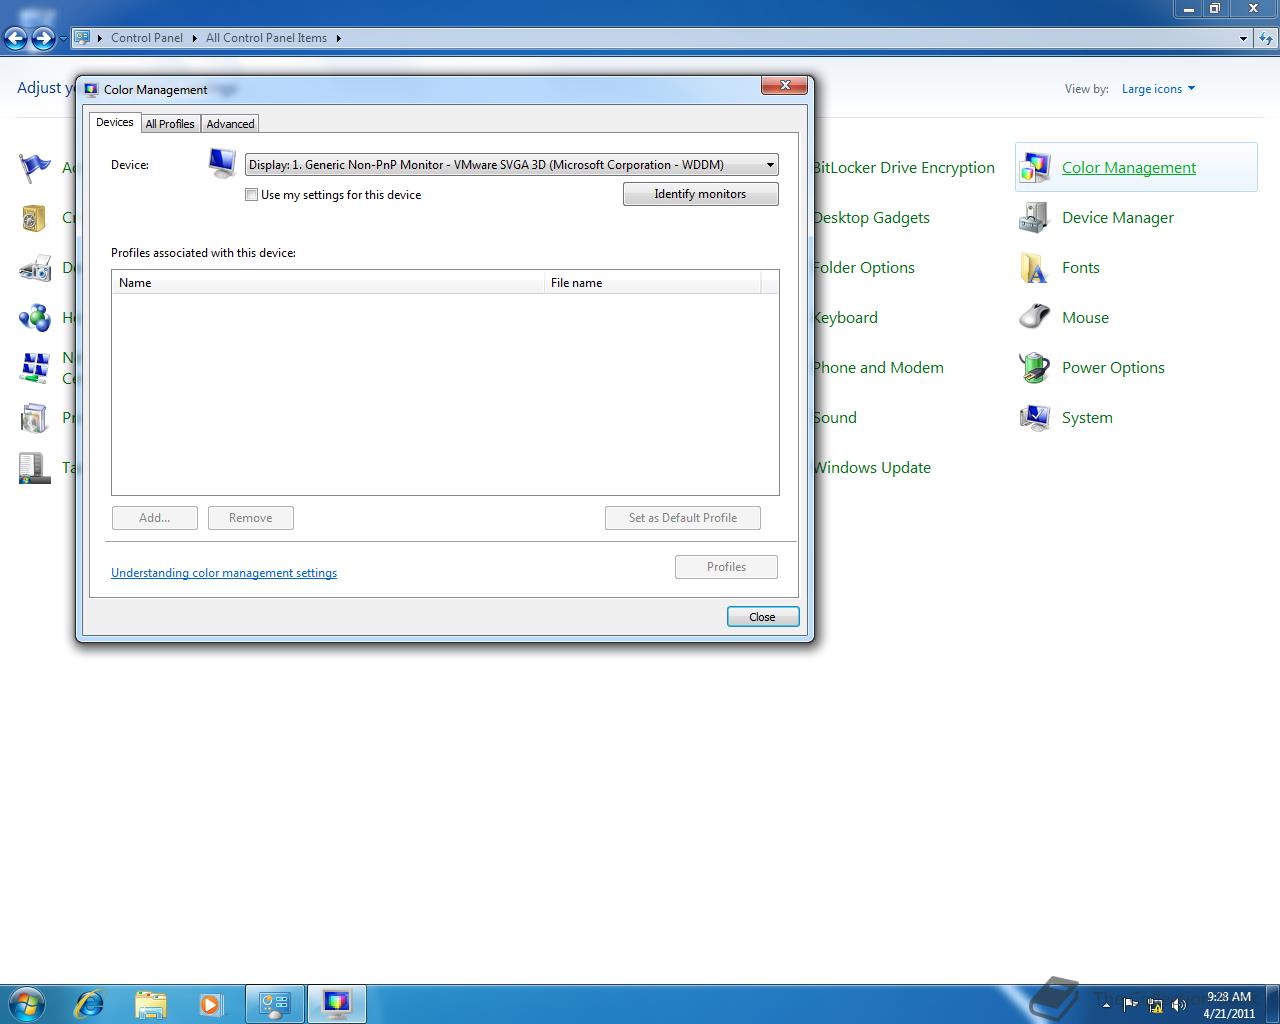Expand the Device display dropdown
1280x1024 pixels.
pos(769,165)
